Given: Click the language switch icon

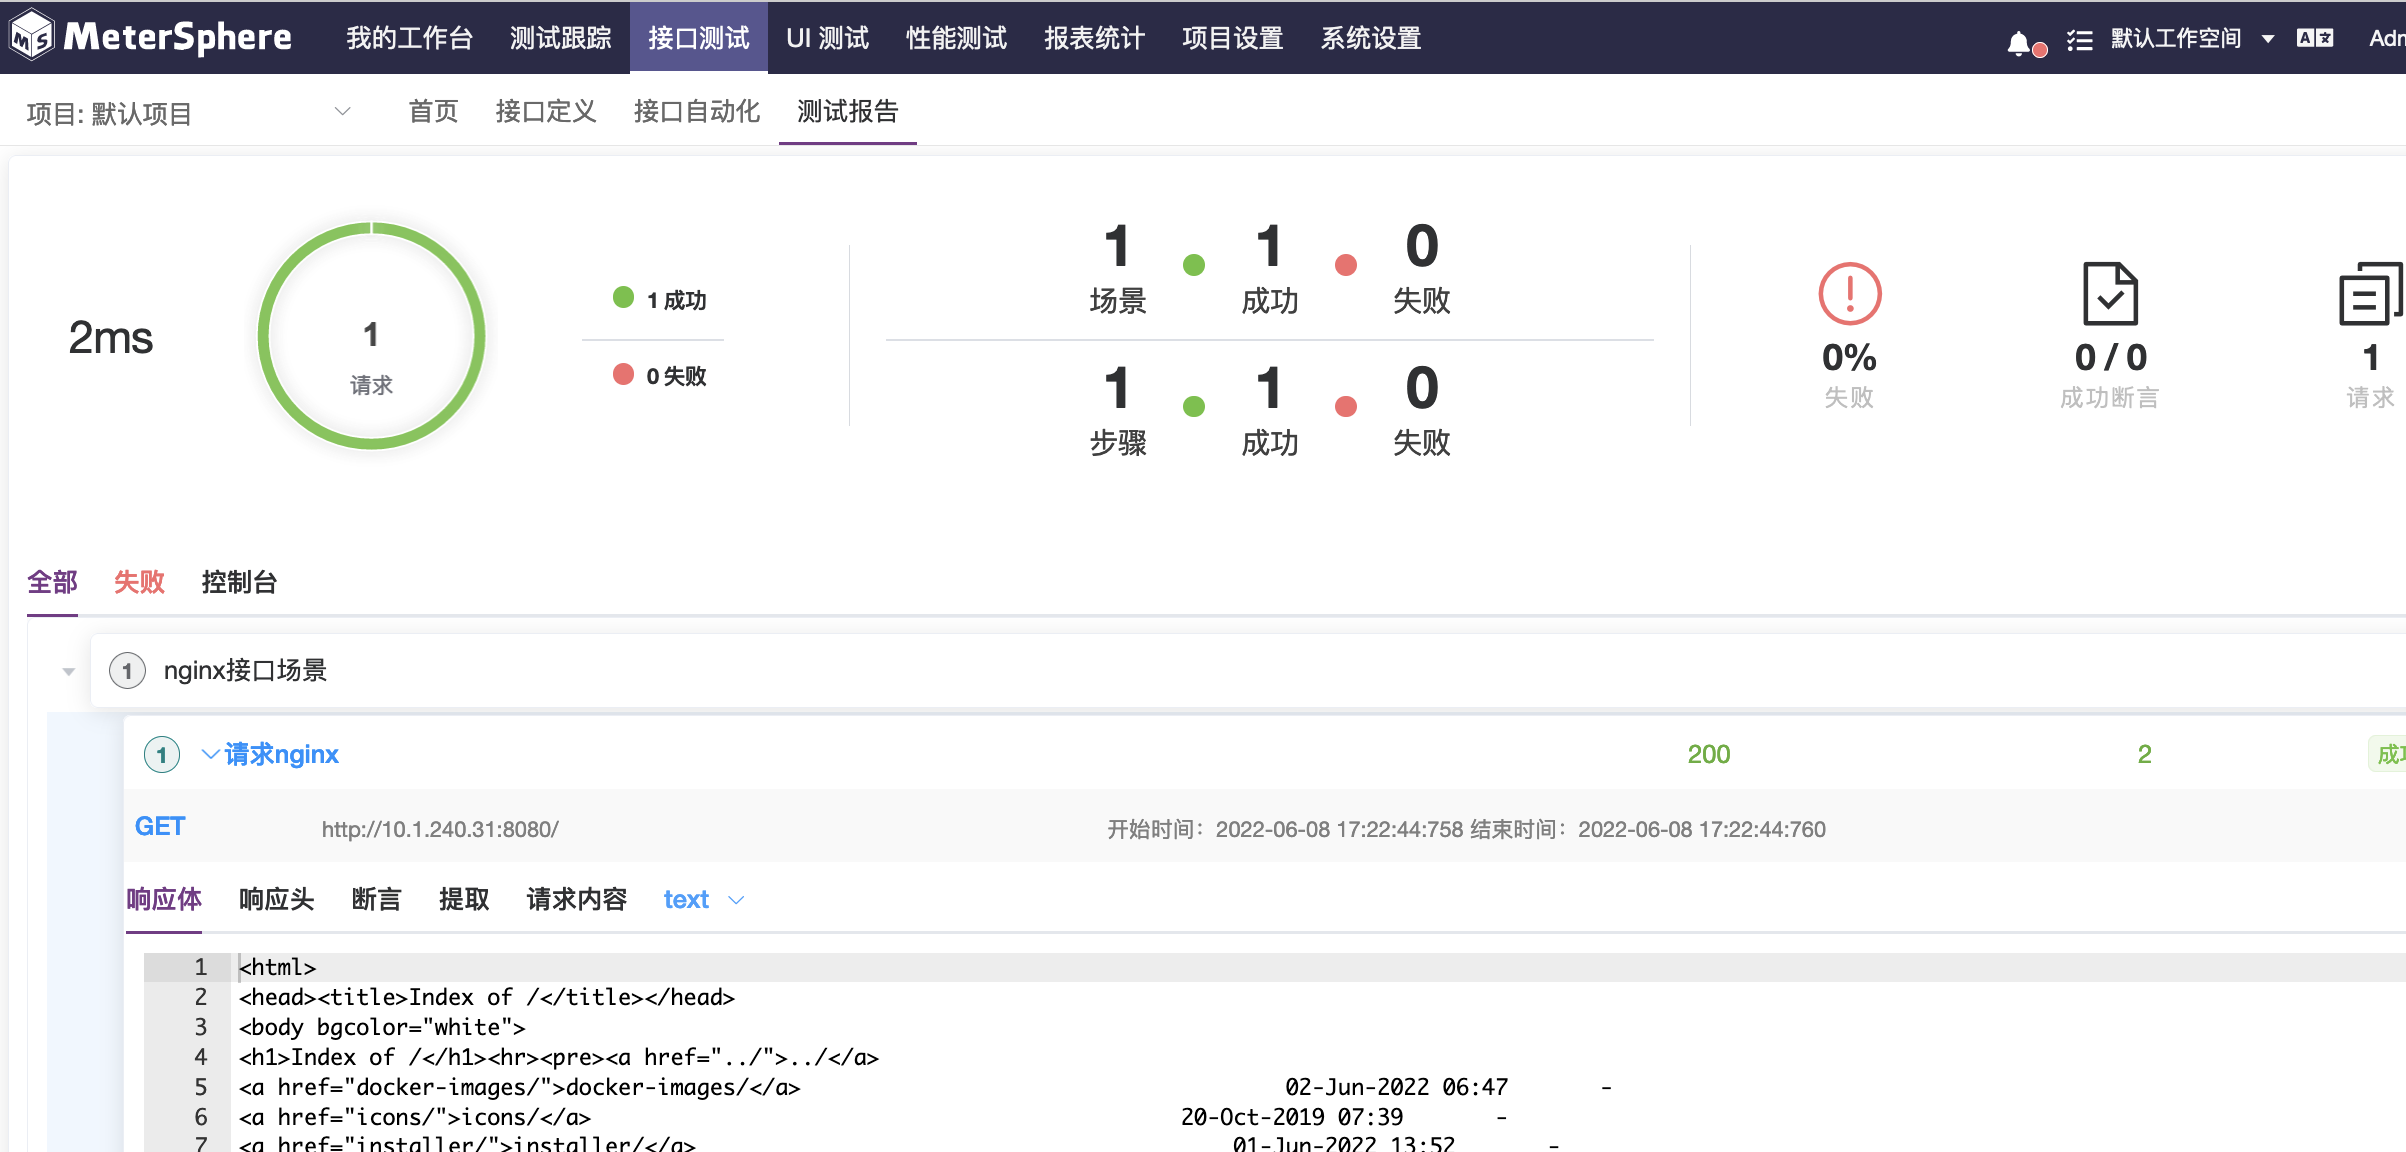Looking at the screenshot, I should pos(2316,37).
